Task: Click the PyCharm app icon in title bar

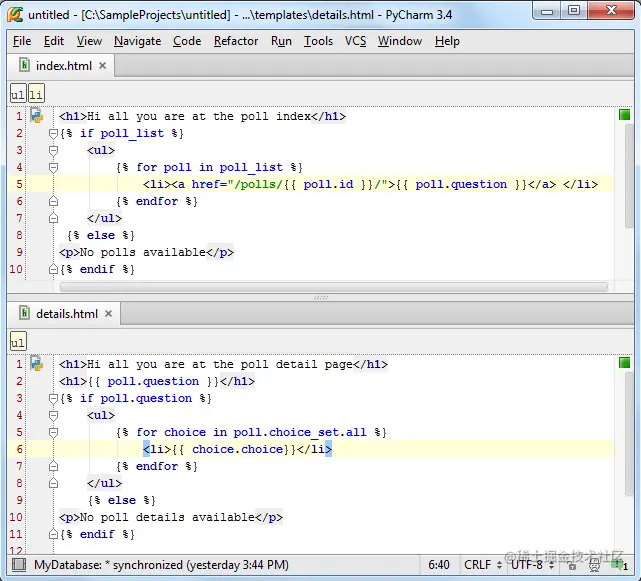Action: coord(15,15)
